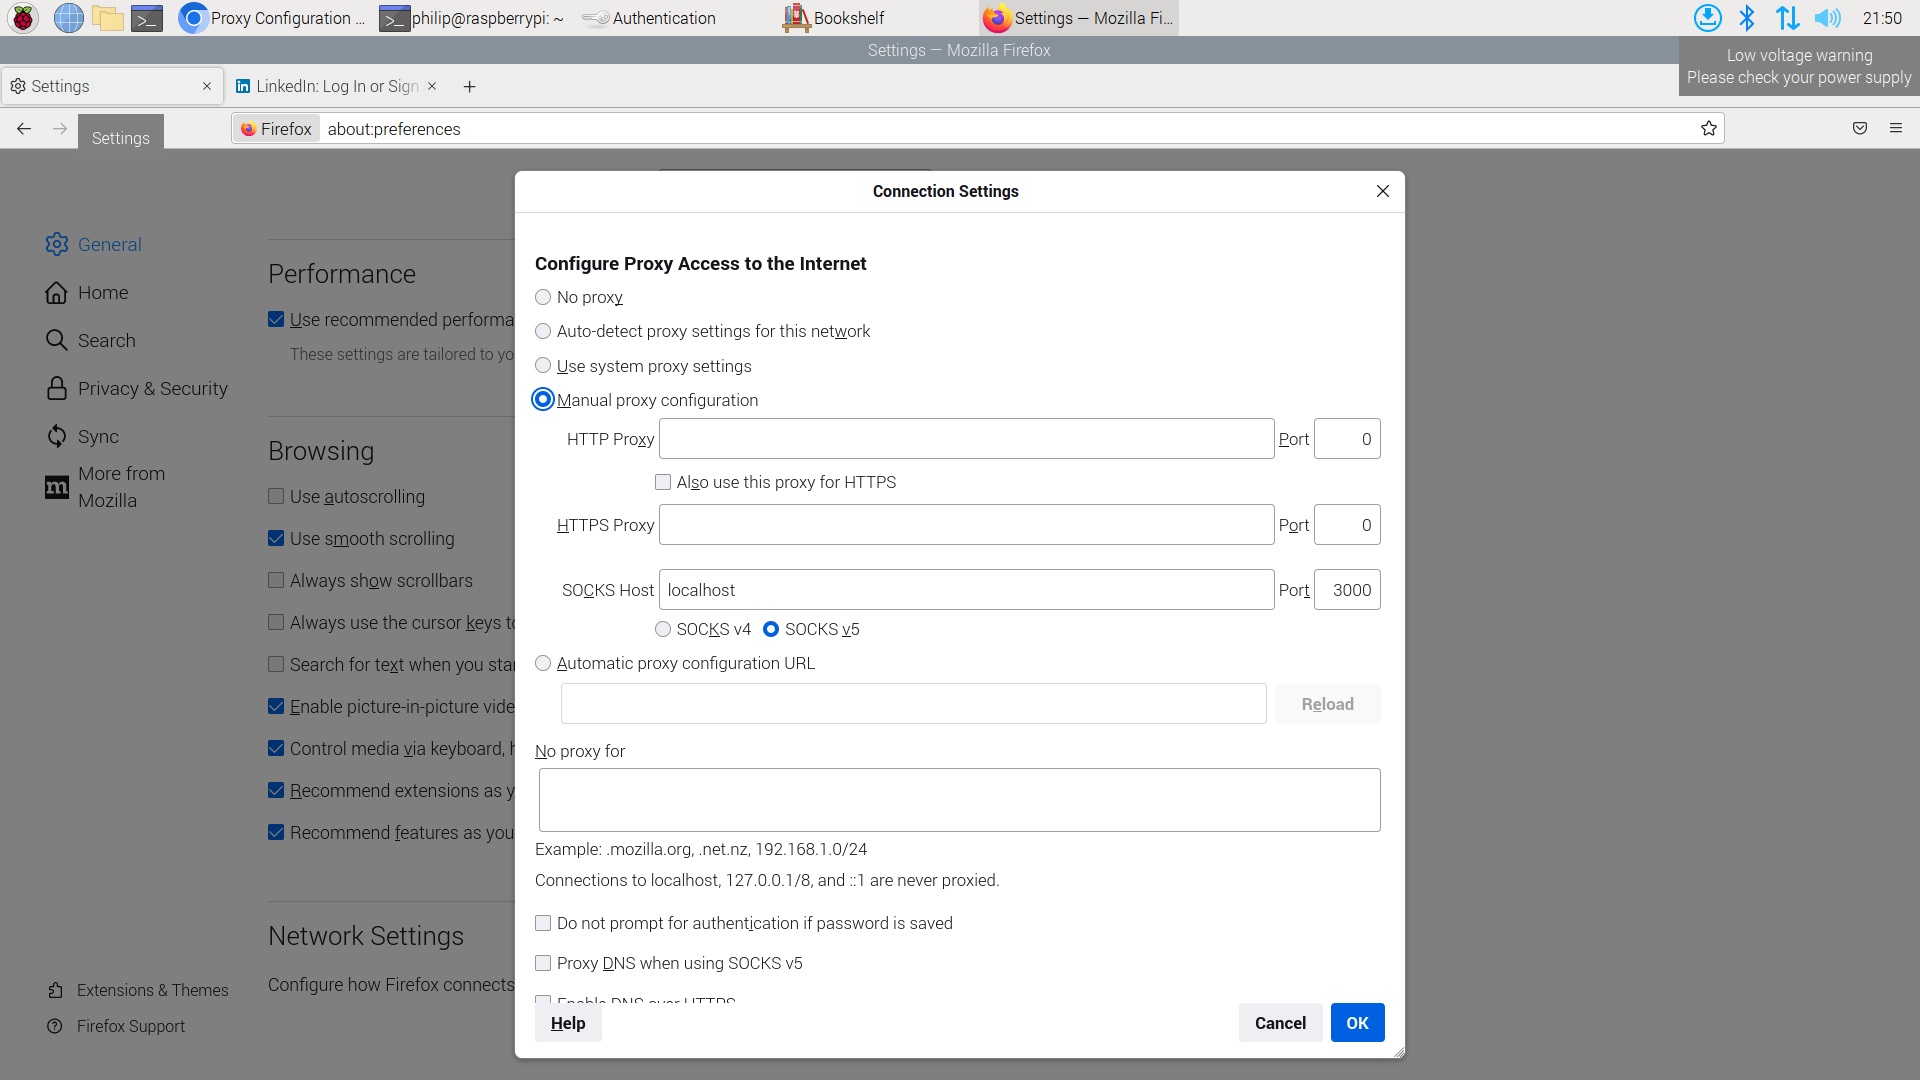This screenshot has width=1920, height=1080.
Task: Open the Privacy & Security category
Action: 137,388
